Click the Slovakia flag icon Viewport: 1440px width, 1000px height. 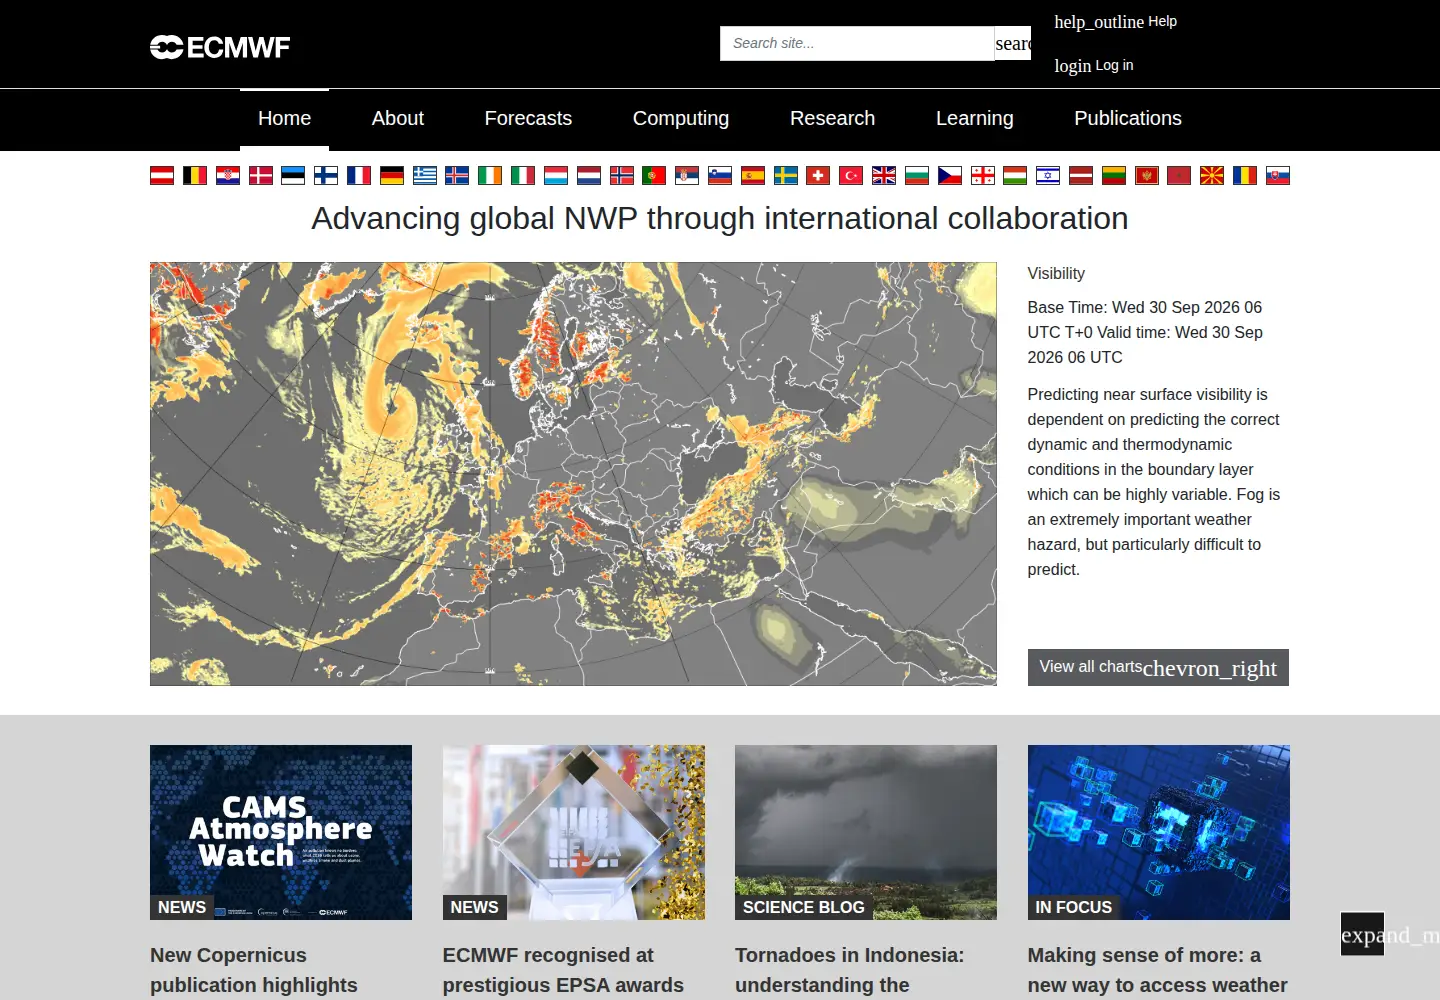[1278, 176]
